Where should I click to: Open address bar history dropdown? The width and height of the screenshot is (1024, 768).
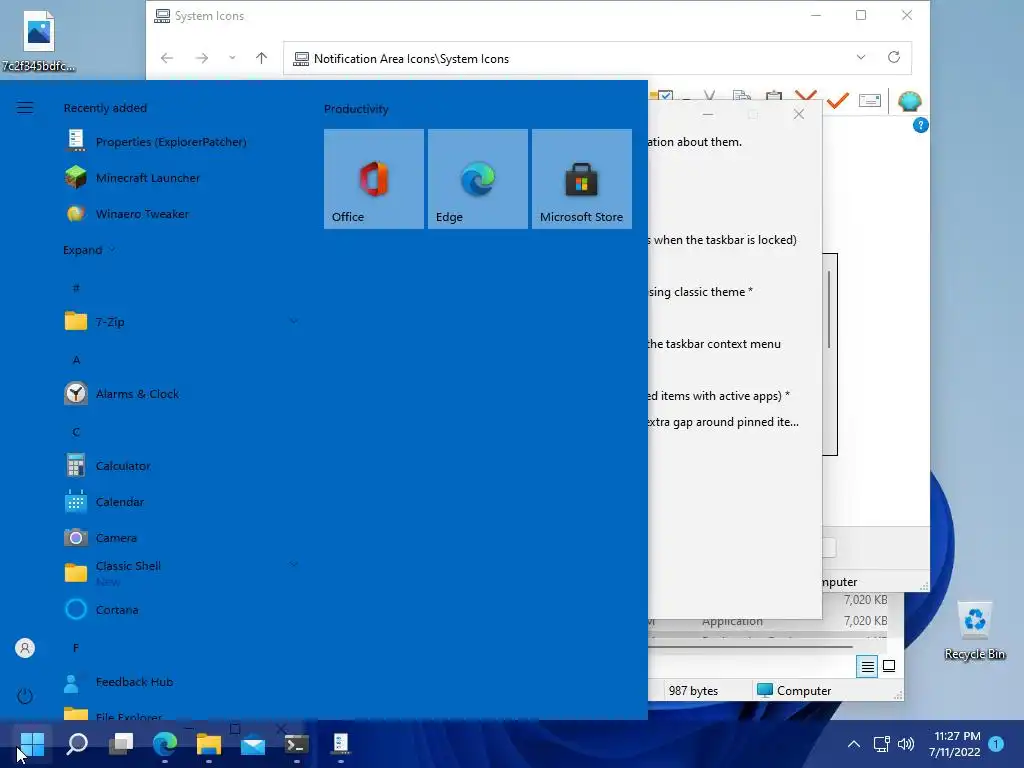(x=861, y=57)
